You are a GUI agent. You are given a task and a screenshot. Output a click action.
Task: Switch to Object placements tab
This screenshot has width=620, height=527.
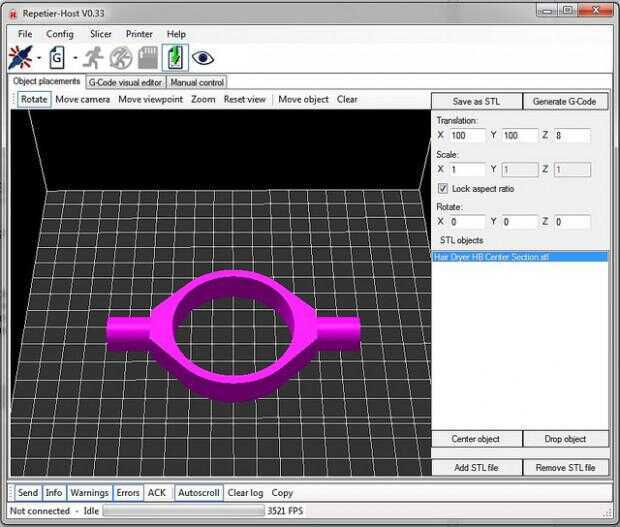(47, 81)
